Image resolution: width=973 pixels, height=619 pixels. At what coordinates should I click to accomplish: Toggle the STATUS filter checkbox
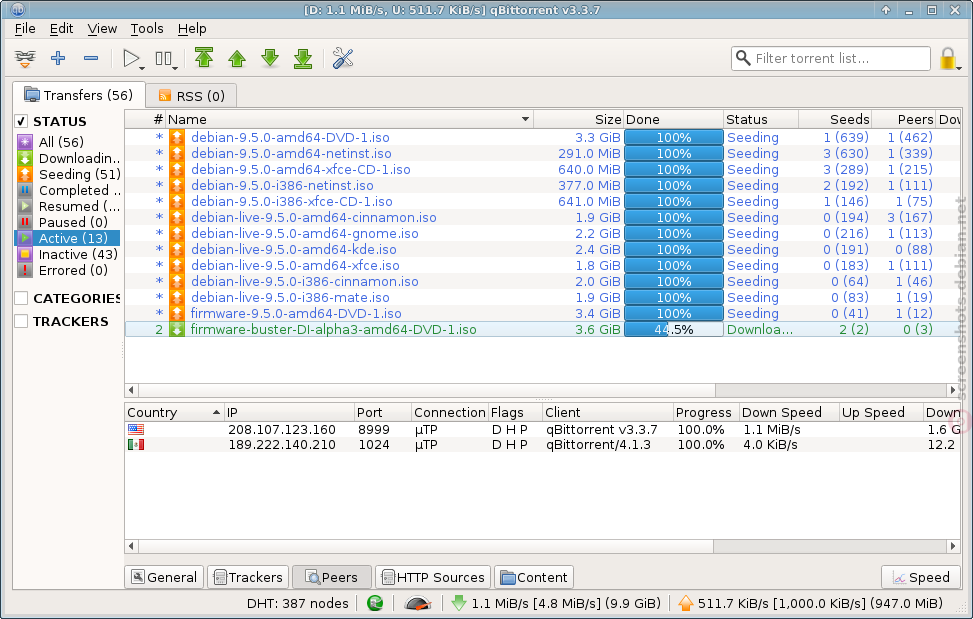(21, 121)
